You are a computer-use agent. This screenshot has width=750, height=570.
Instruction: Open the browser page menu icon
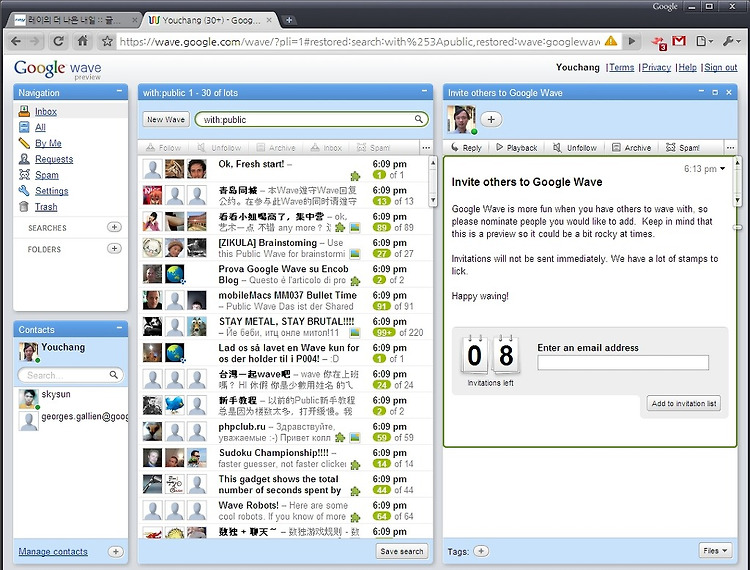[x=704, y=42]
